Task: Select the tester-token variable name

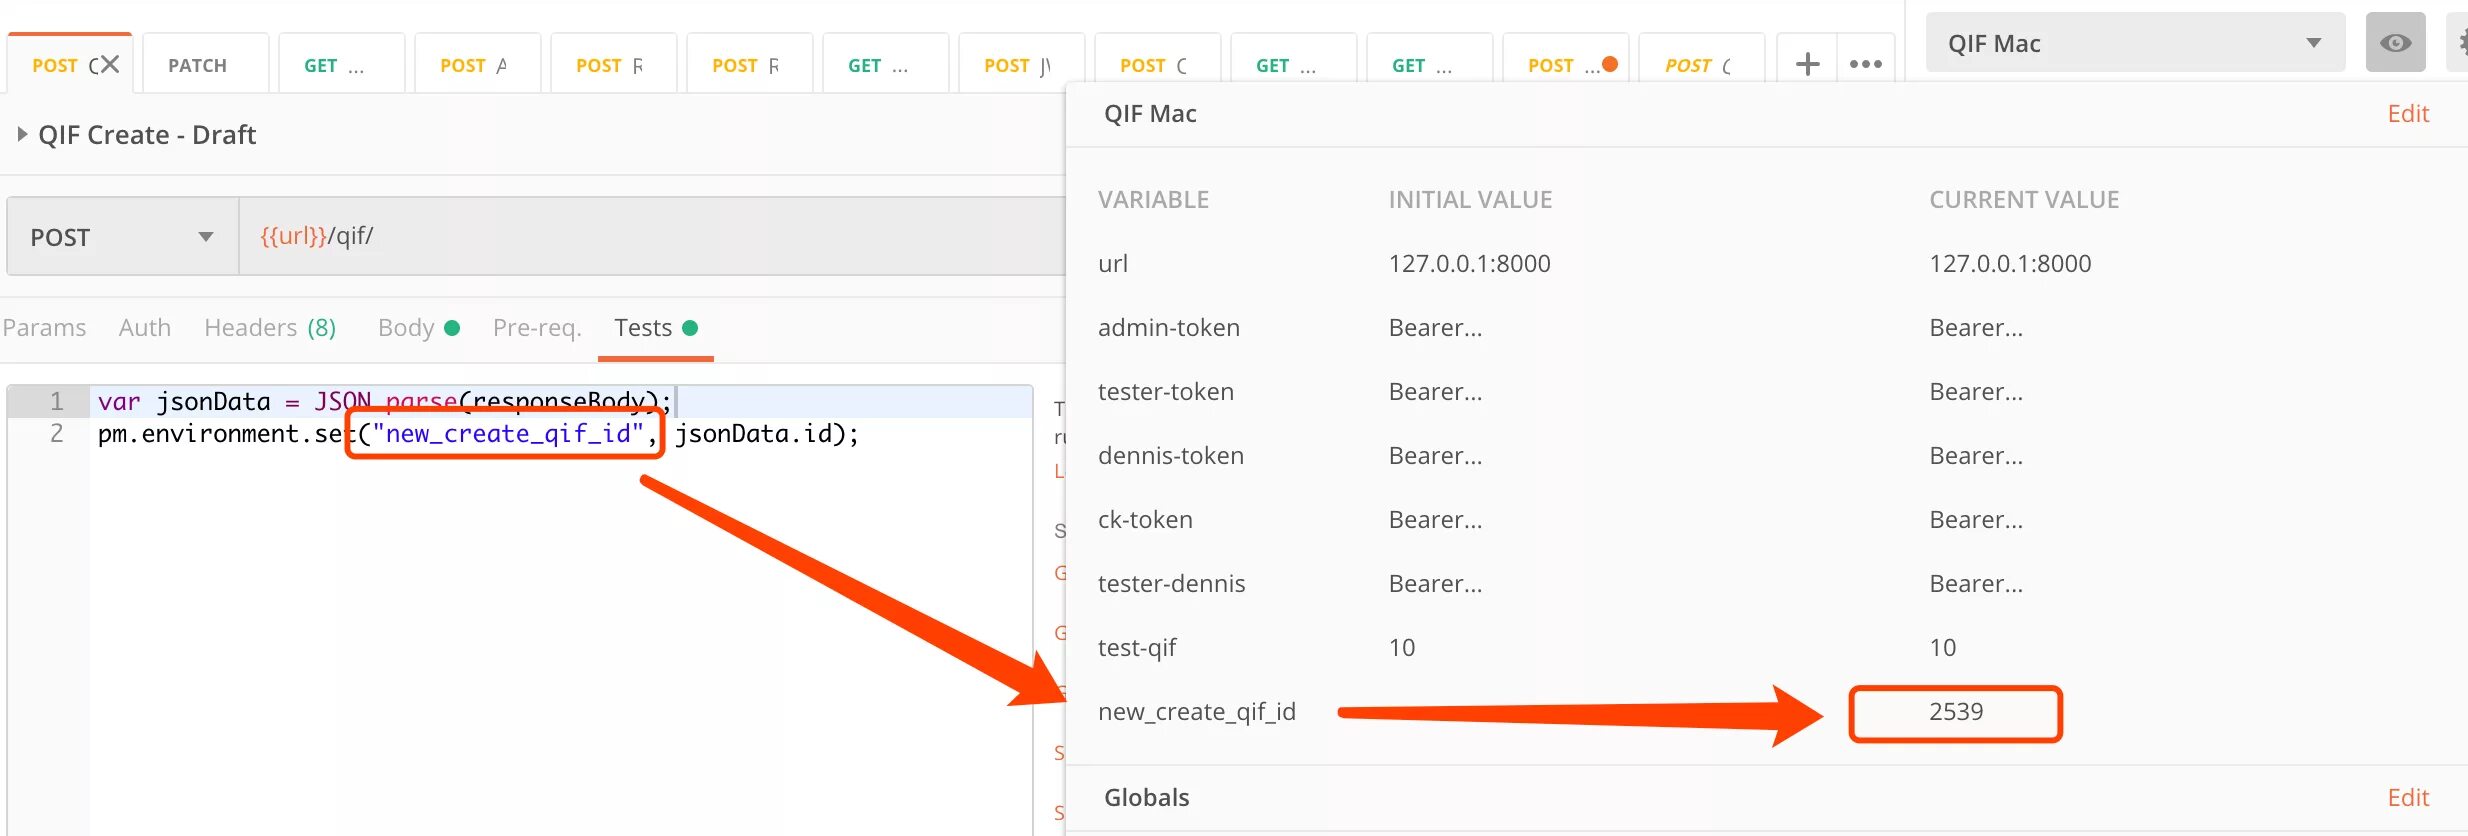Action: click(1166, 392)
